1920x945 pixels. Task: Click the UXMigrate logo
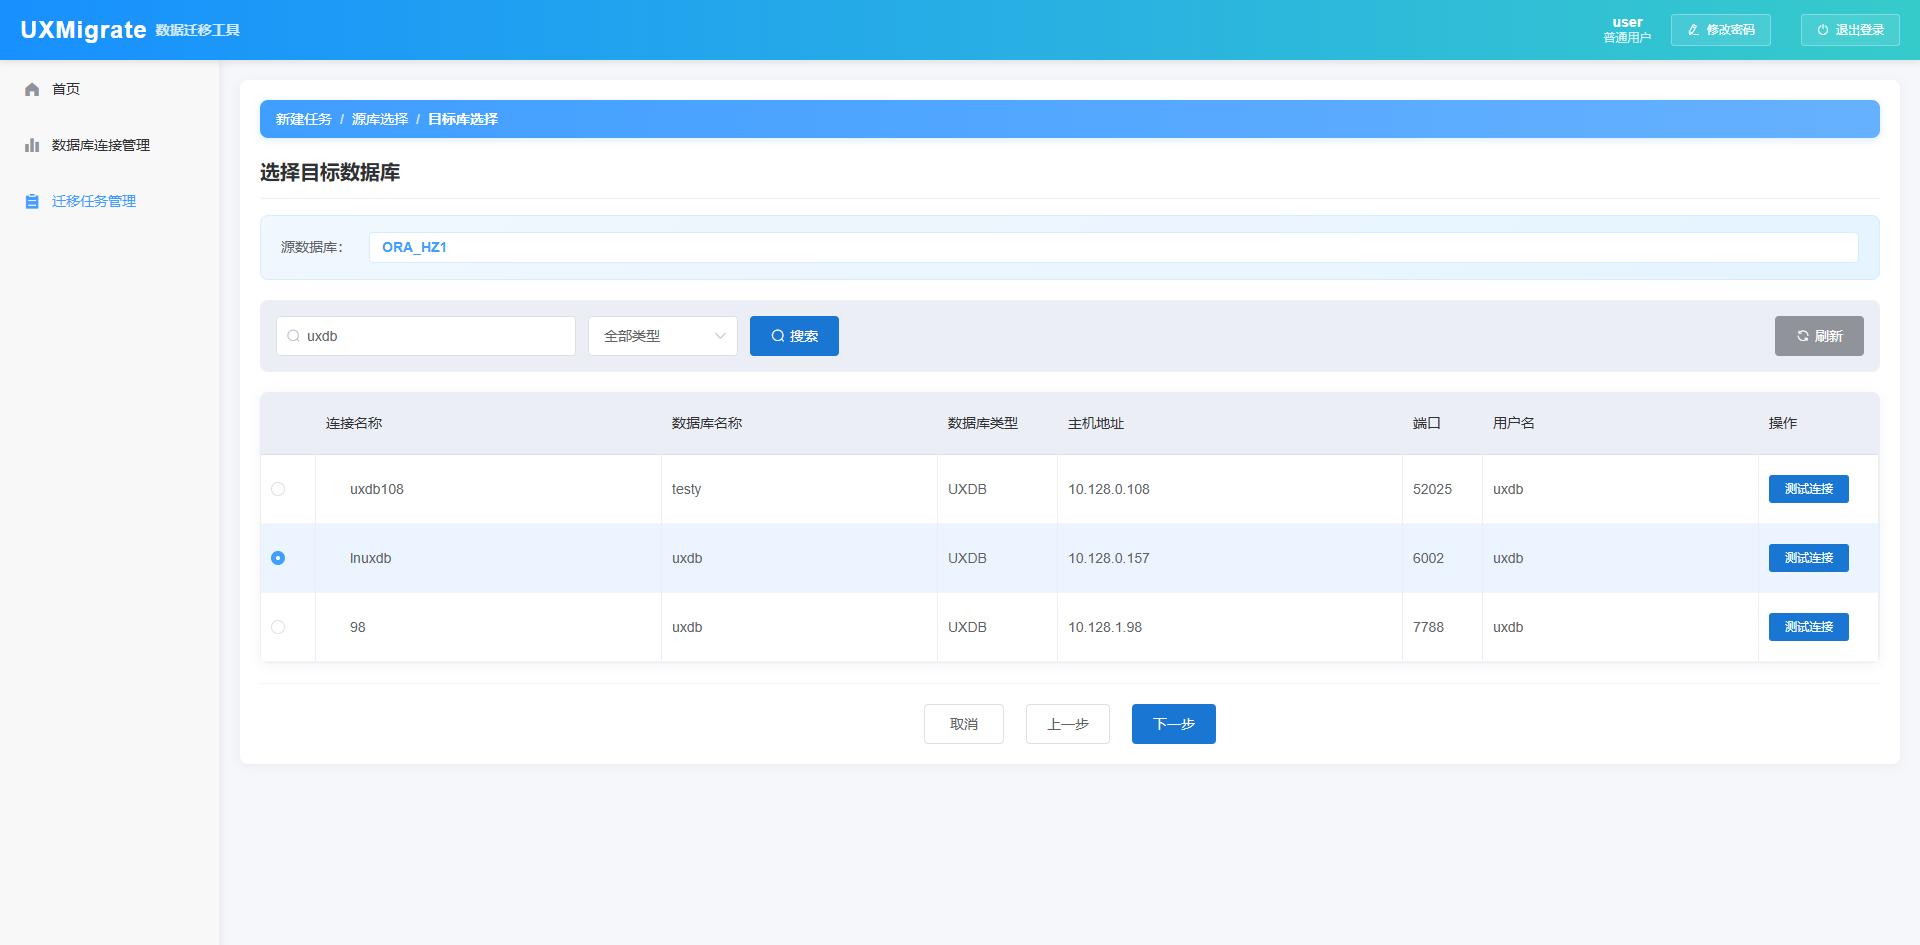coord(84,30)
